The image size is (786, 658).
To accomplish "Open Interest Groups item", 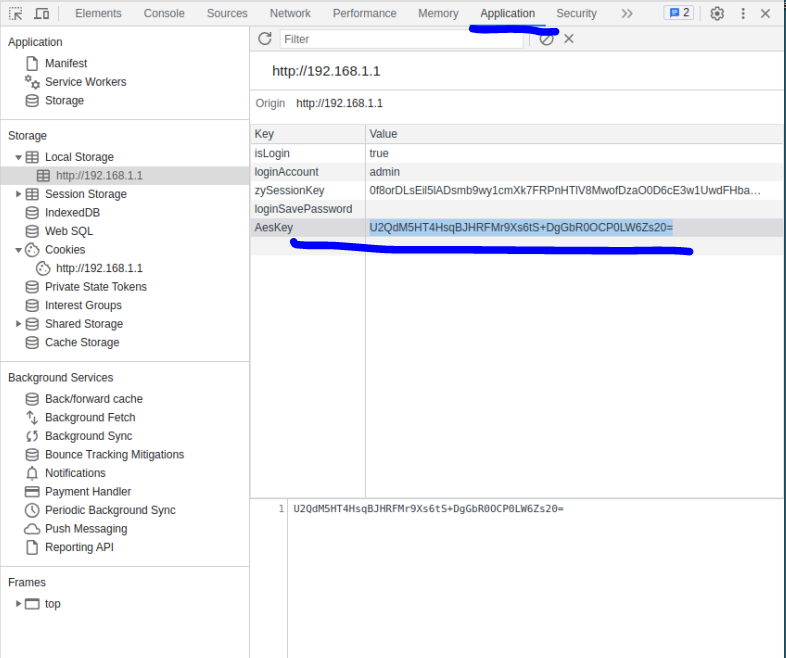I will coord(83,305).
